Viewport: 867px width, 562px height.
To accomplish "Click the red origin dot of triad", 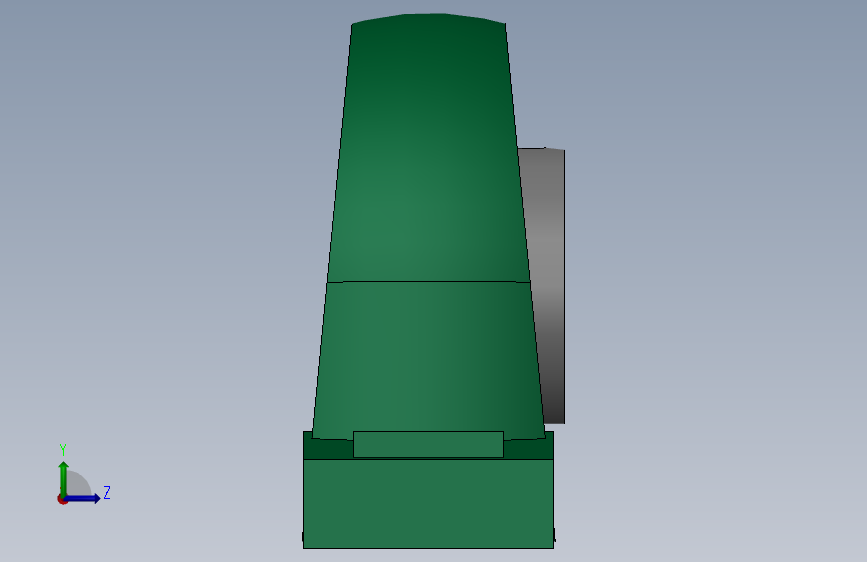I will click(62, 499).
